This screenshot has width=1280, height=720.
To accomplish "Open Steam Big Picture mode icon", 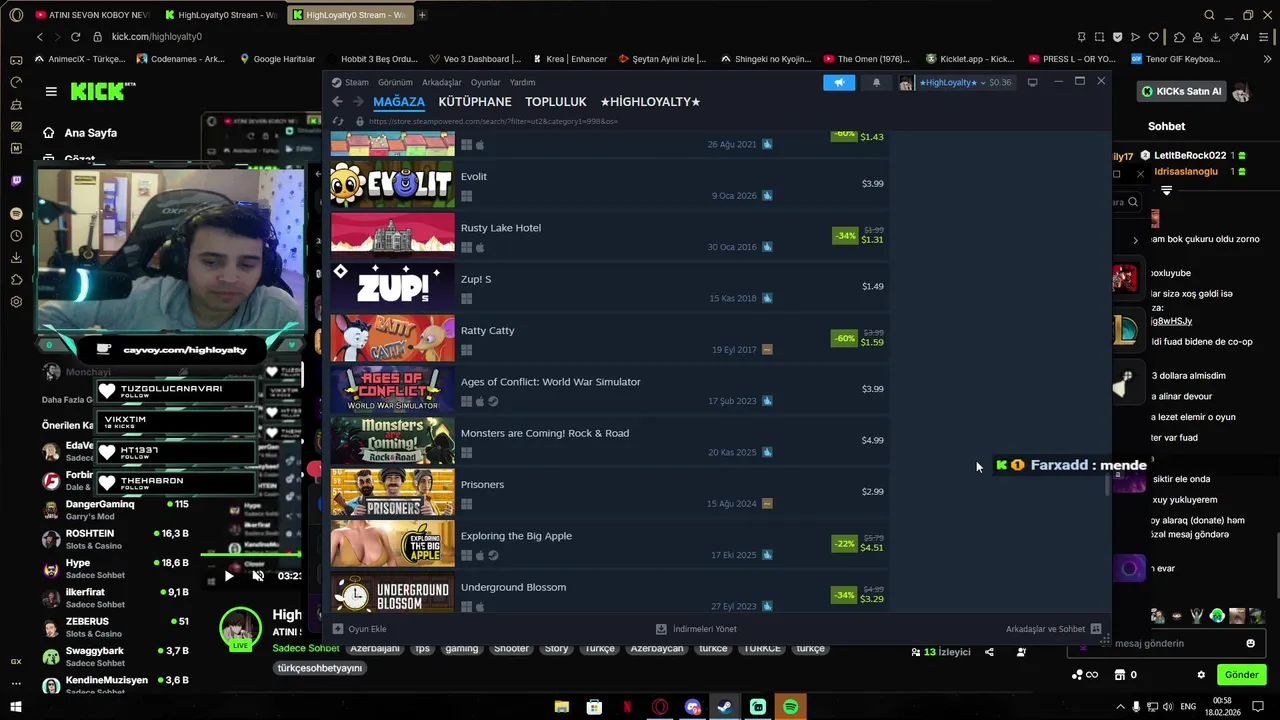I will click(1032, 82).
